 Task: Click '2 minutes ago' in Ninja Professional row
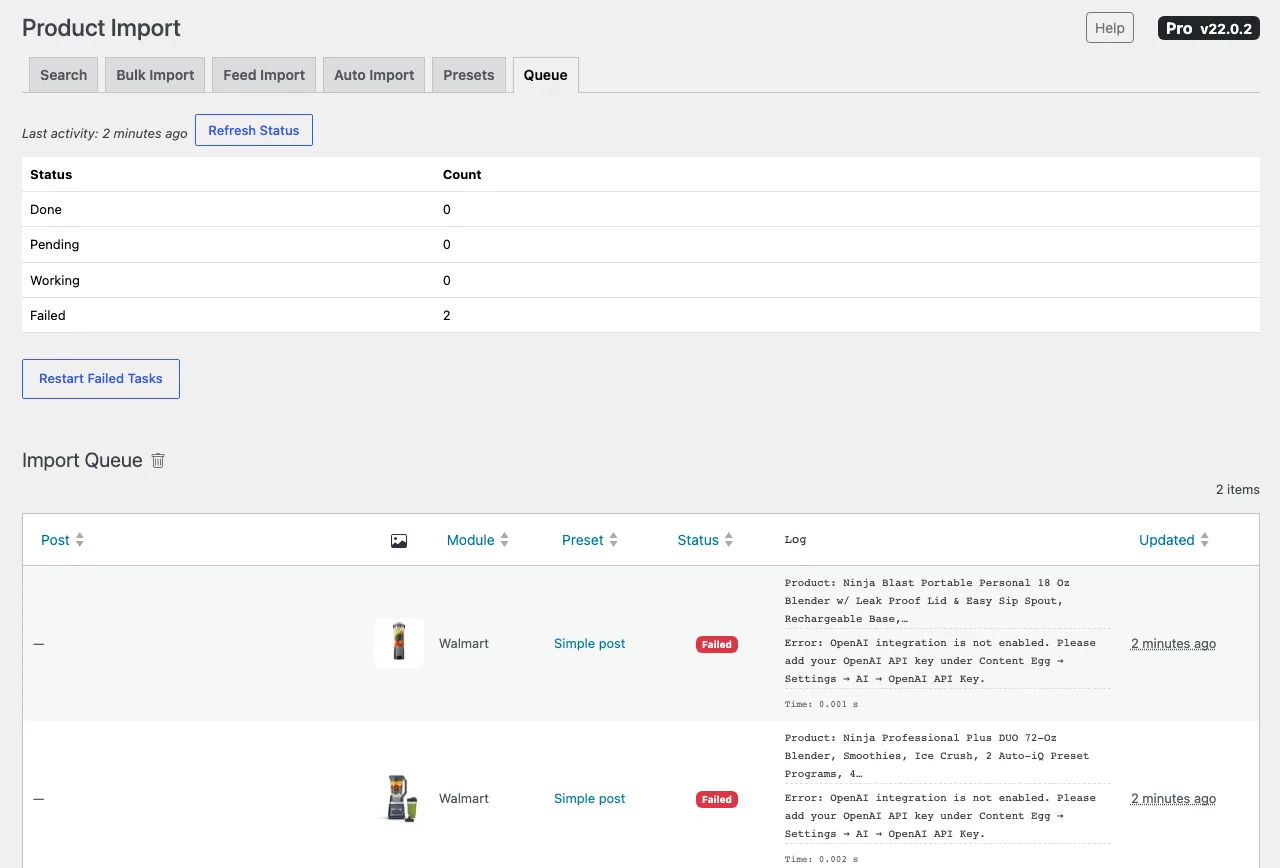click(x=1174, y=799)
